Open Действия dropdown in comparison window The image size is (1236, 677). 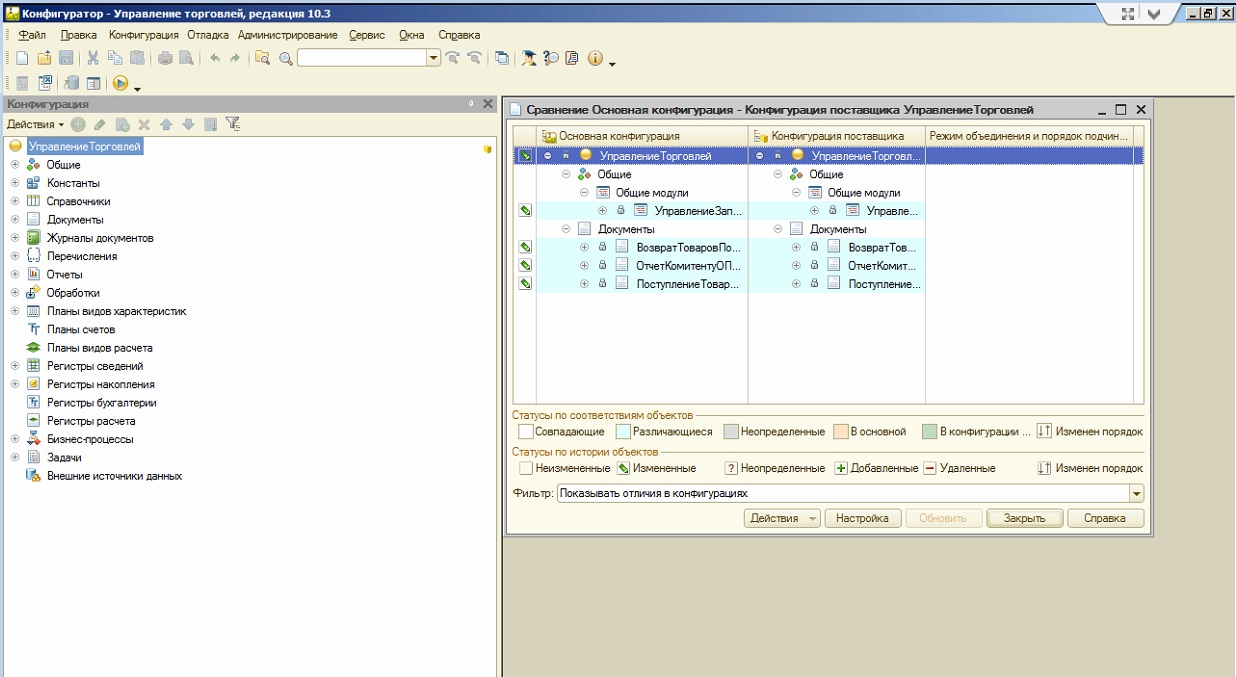(781, 518)
